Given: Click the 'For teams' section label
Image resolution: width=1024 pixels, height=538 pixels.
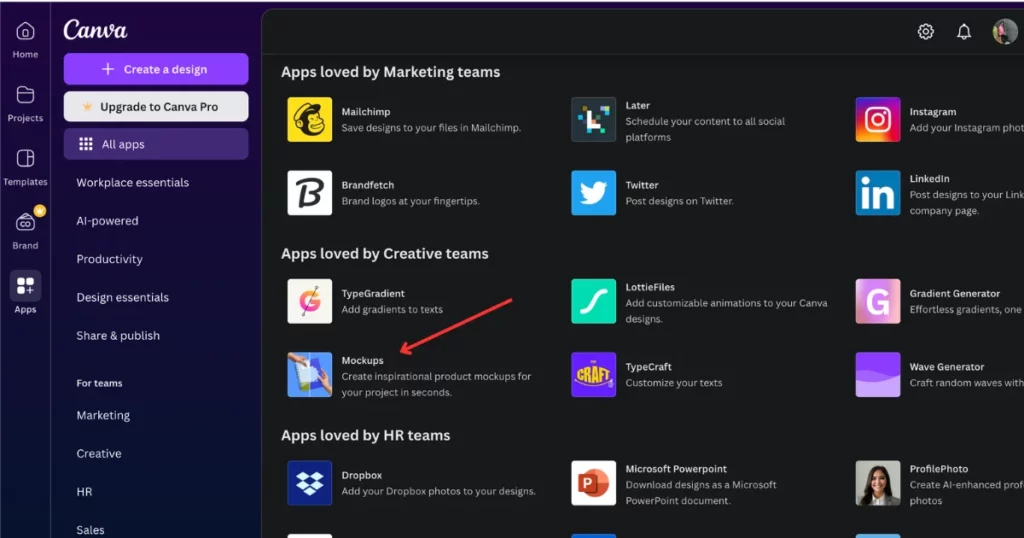Looking at the screenshot, I should point(99,383).
